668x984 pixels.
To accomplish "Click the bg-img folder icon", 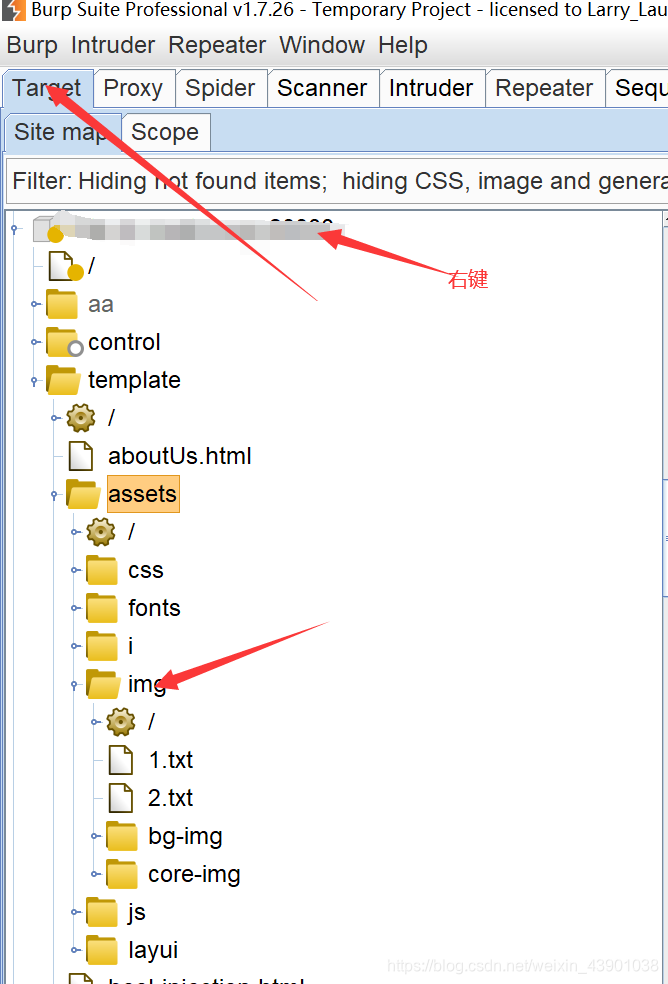I will click(122, 836).
